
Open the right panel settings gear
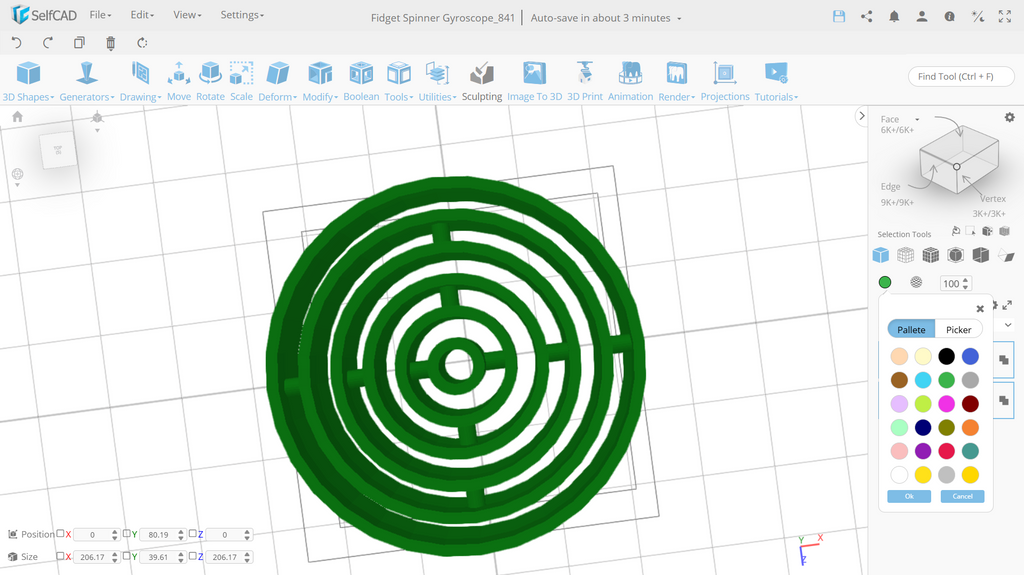tap(1010, 117)
